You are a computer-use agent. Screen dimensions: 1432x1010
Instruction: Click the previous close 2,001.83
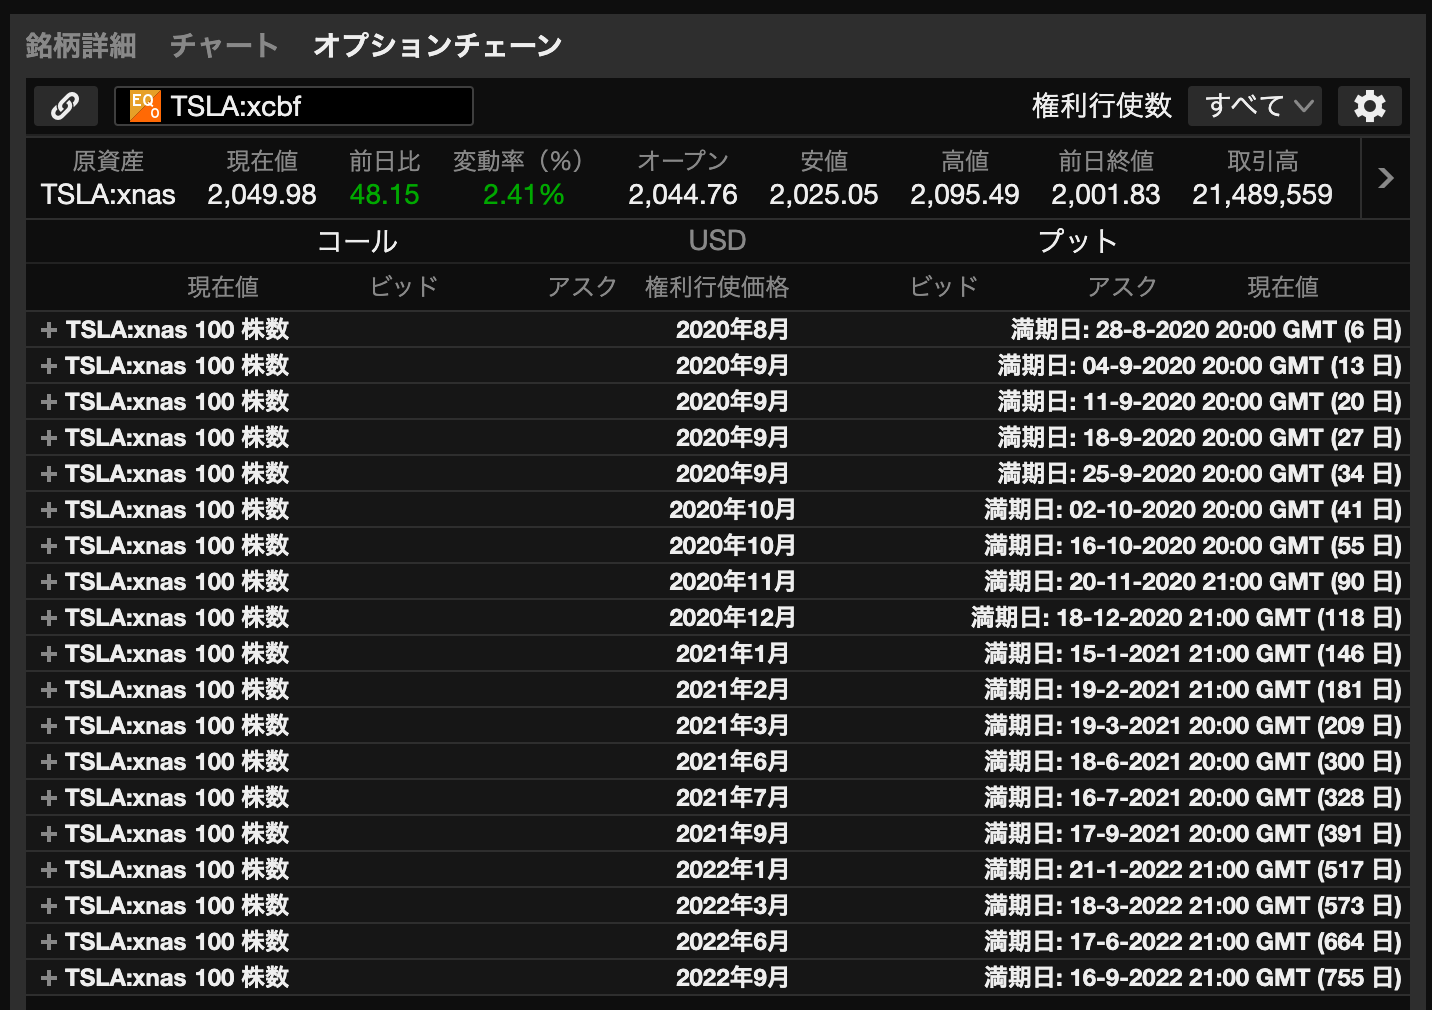tap(1106, 195)
